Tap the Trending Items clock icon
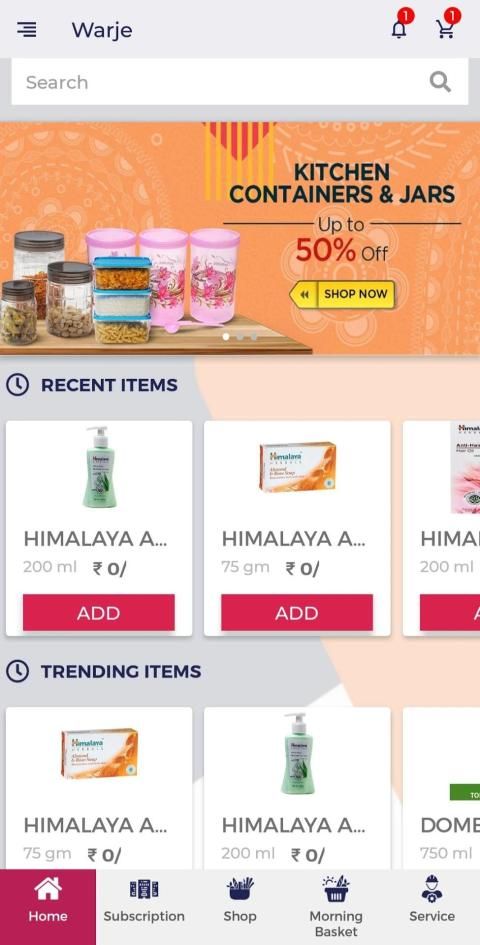 (x=17, y=671)
